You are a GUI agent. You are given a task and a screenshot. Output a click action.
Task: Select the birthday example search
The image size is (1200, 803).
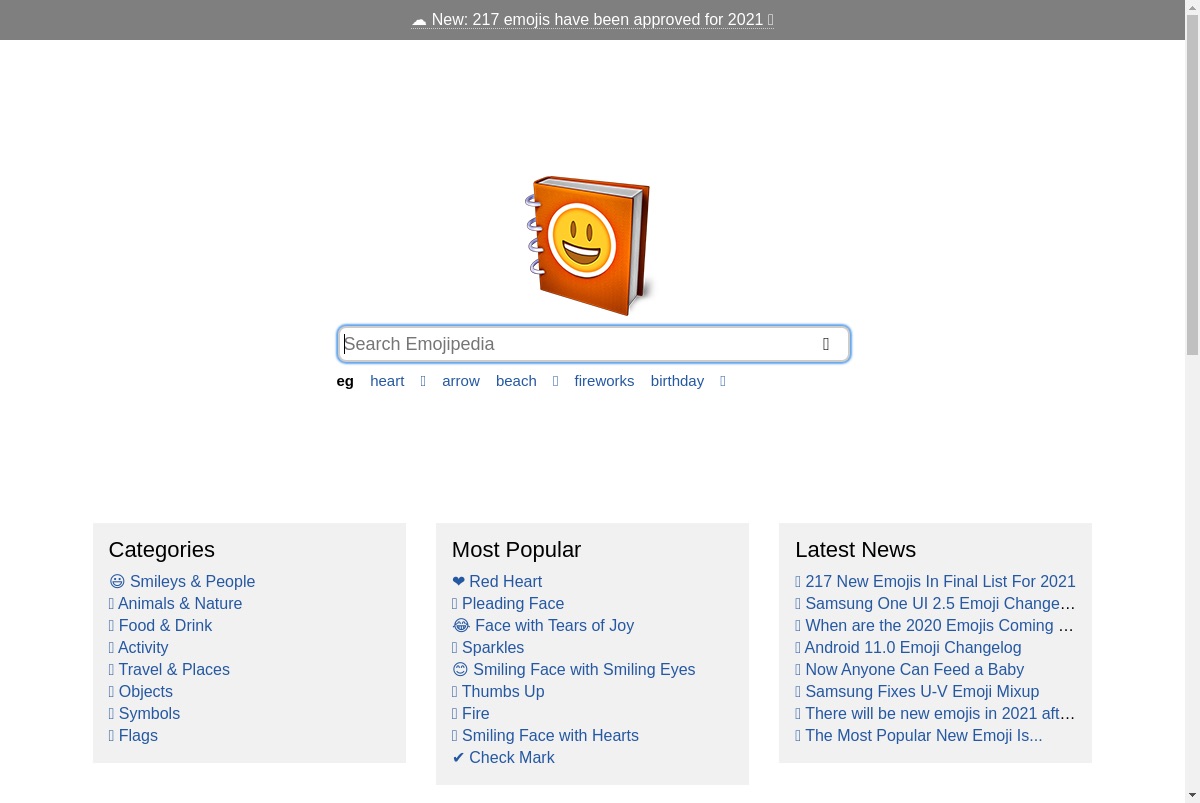pyautogui.click(x=677, y=381)
